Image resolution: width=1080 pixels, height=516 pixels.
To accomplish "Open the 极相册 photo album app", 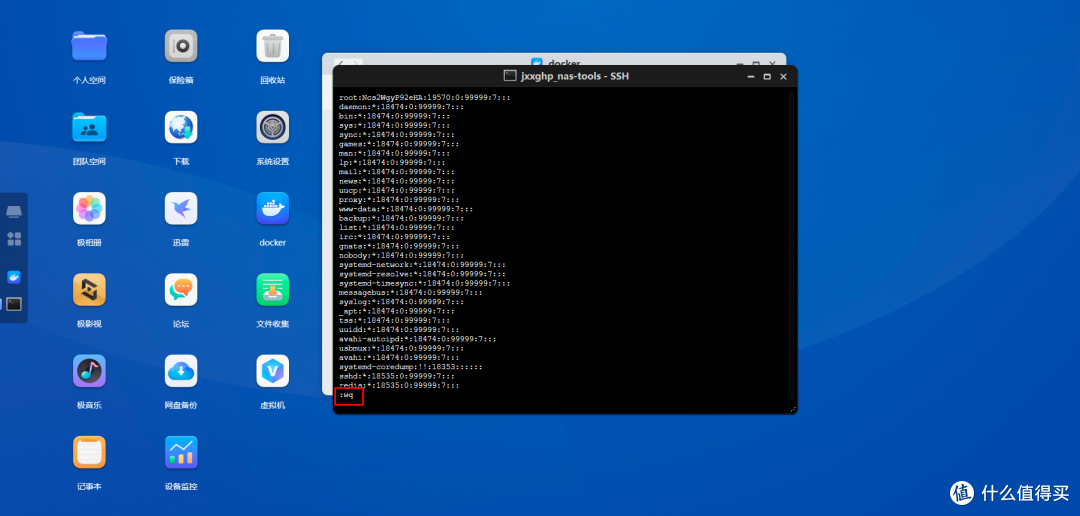I will coord(89,208).
